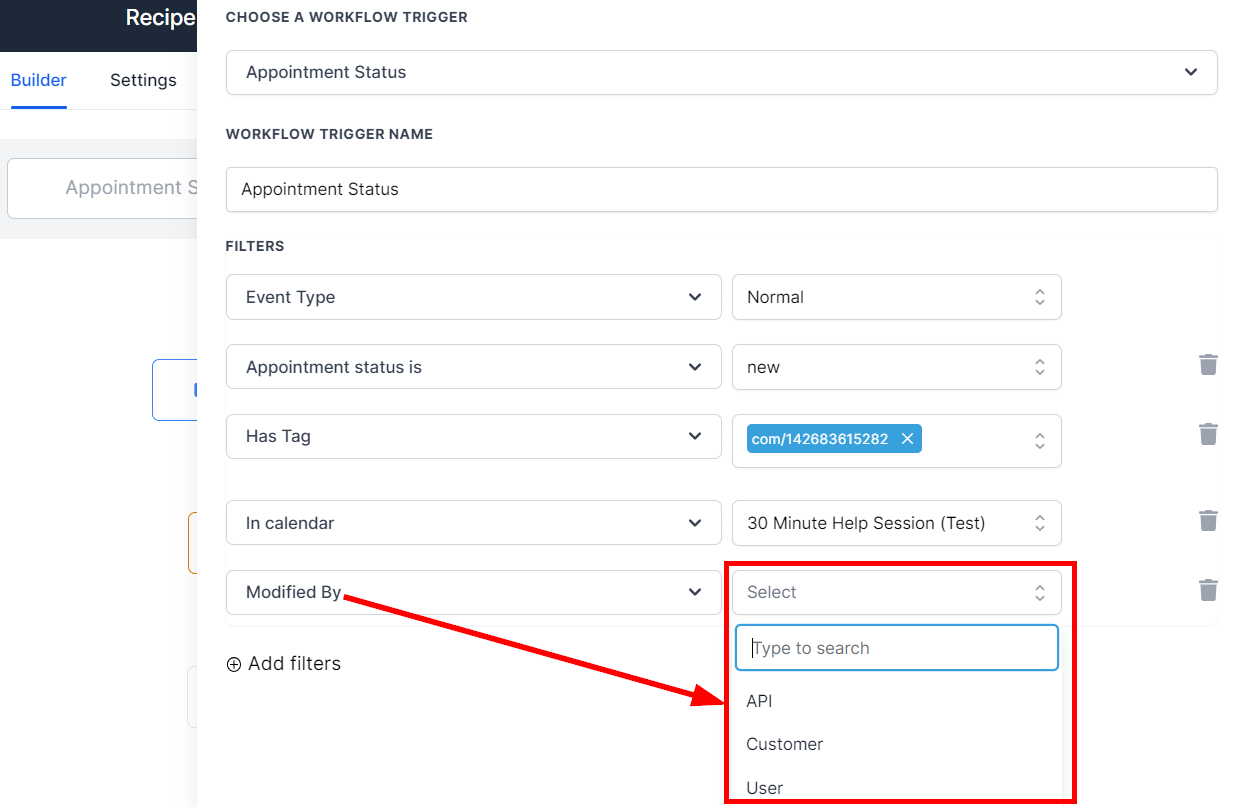Delete the Modified By filter row
The image size is (1233, 807).
click(1208, 590)
